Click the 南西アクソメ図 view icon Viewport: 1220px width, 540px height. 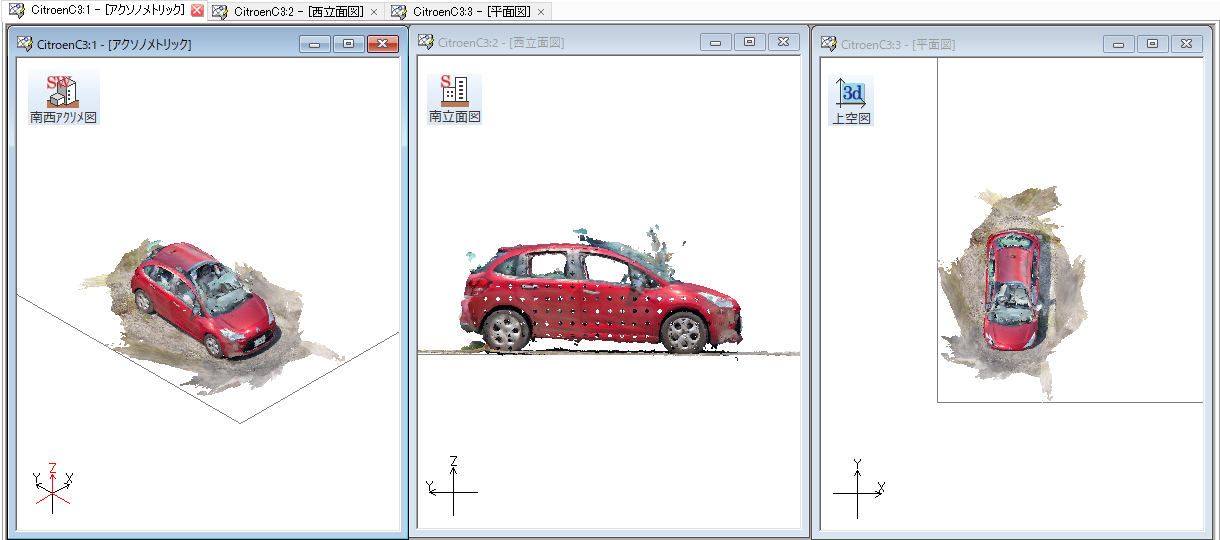[x=64, y=98]
